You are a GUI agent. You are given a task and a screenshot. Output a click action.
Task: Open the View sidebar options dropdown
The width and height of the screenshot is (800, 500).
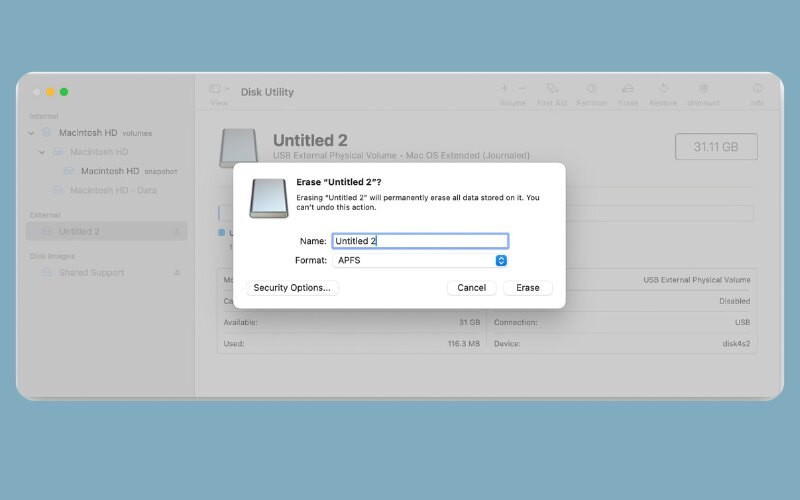(219, 90)
